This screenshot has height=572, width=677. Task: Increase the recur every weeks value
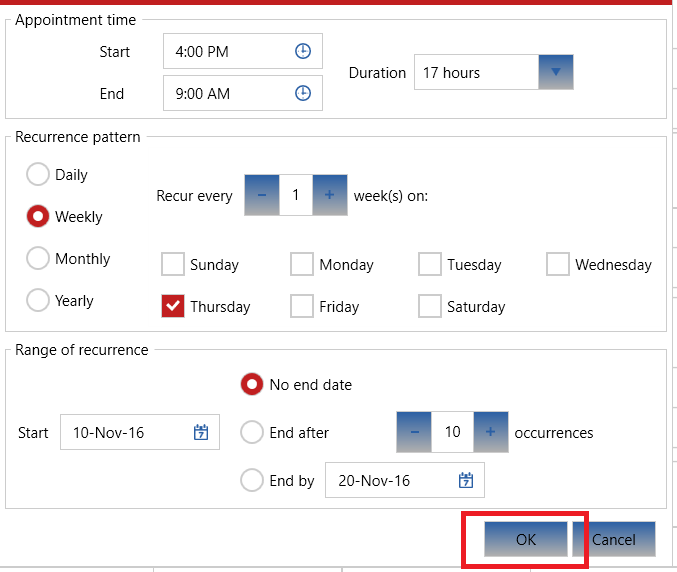329,195
